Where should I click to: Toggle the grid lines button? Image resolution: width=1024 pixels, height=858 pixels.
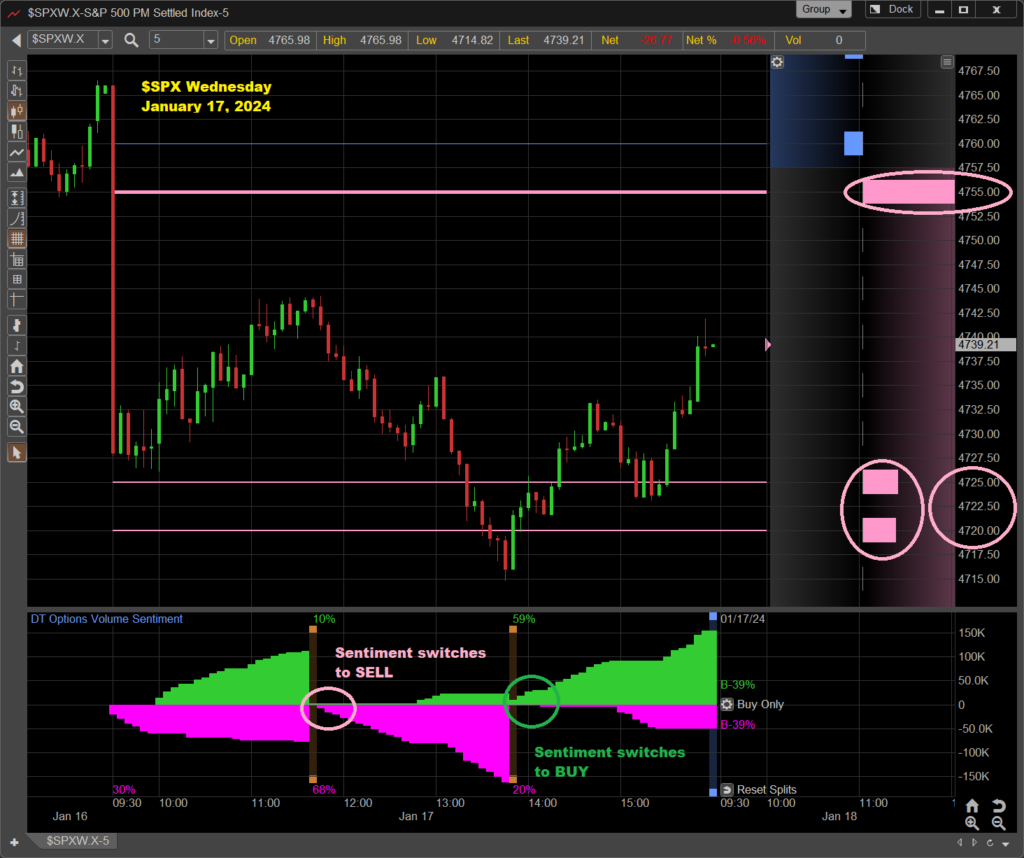coord(16,239)
